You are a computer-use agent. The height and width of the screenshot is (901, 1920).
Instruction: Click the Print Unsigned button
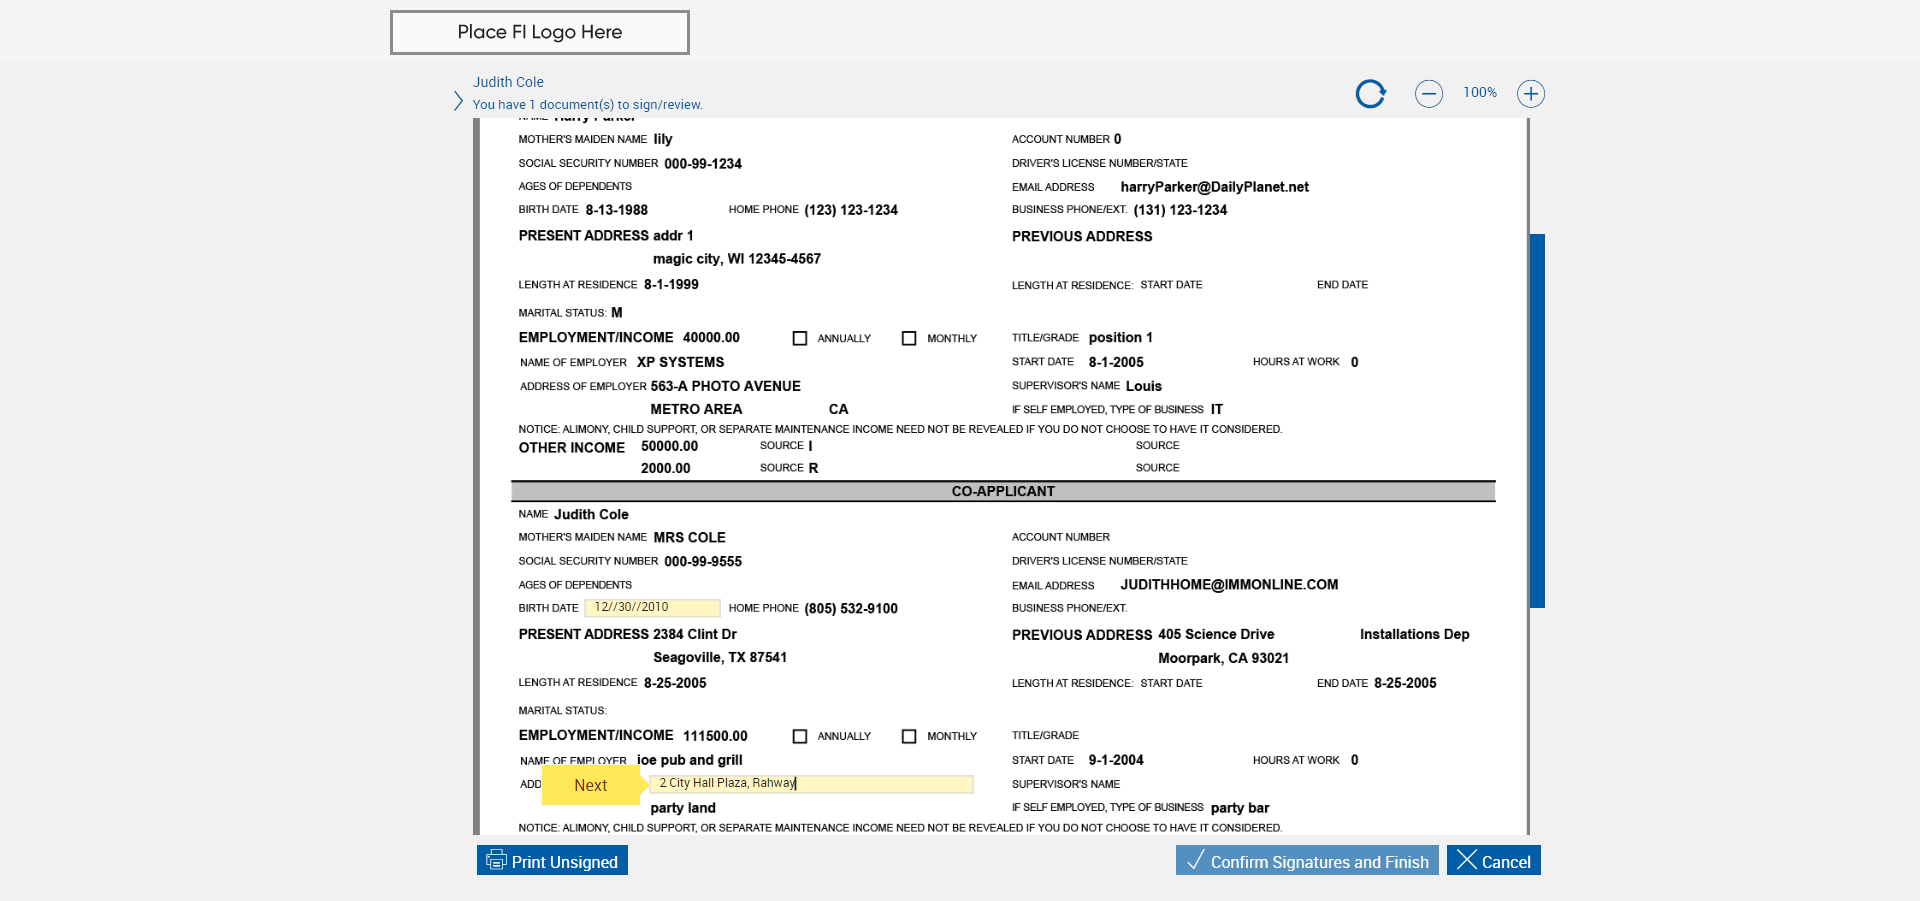pos(552,861)
